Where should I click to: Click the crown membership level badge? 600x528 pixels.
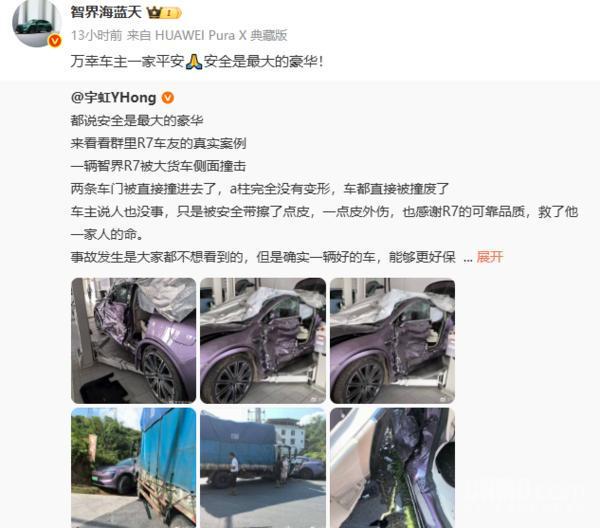click(164, 13)
